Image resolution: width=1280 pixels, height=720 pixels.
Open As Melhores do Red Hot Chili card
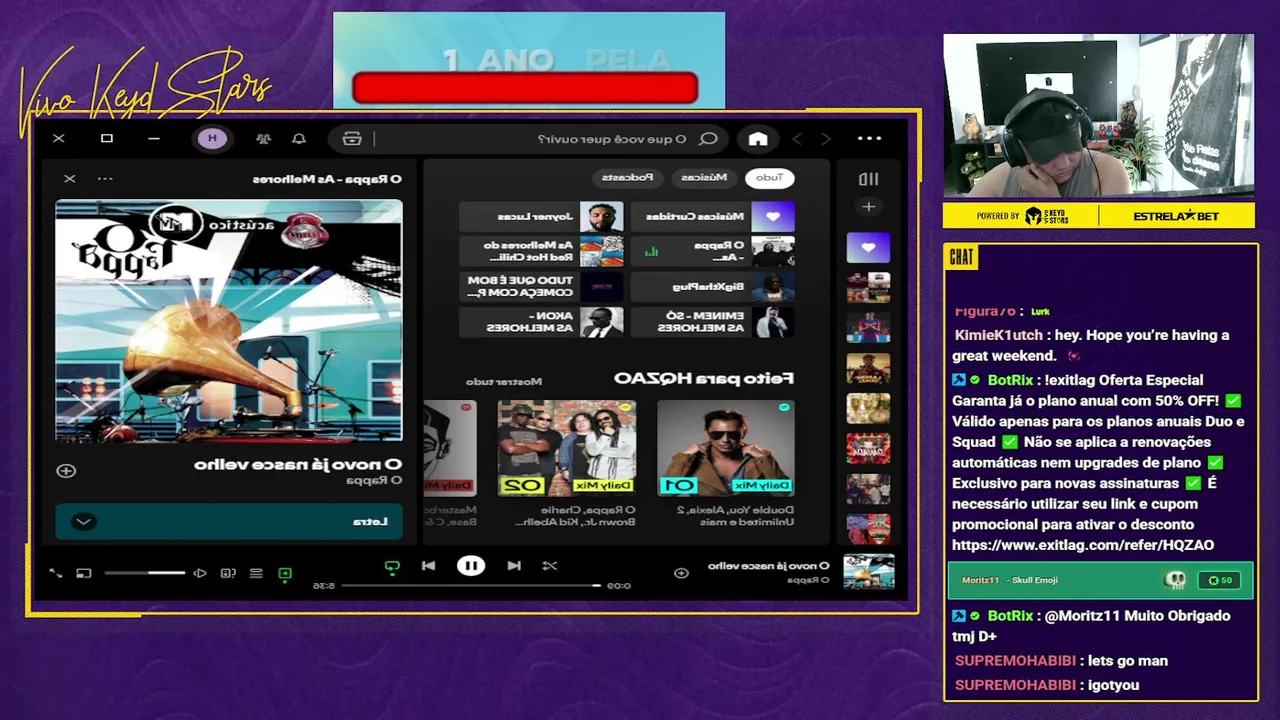coord(542,251)
